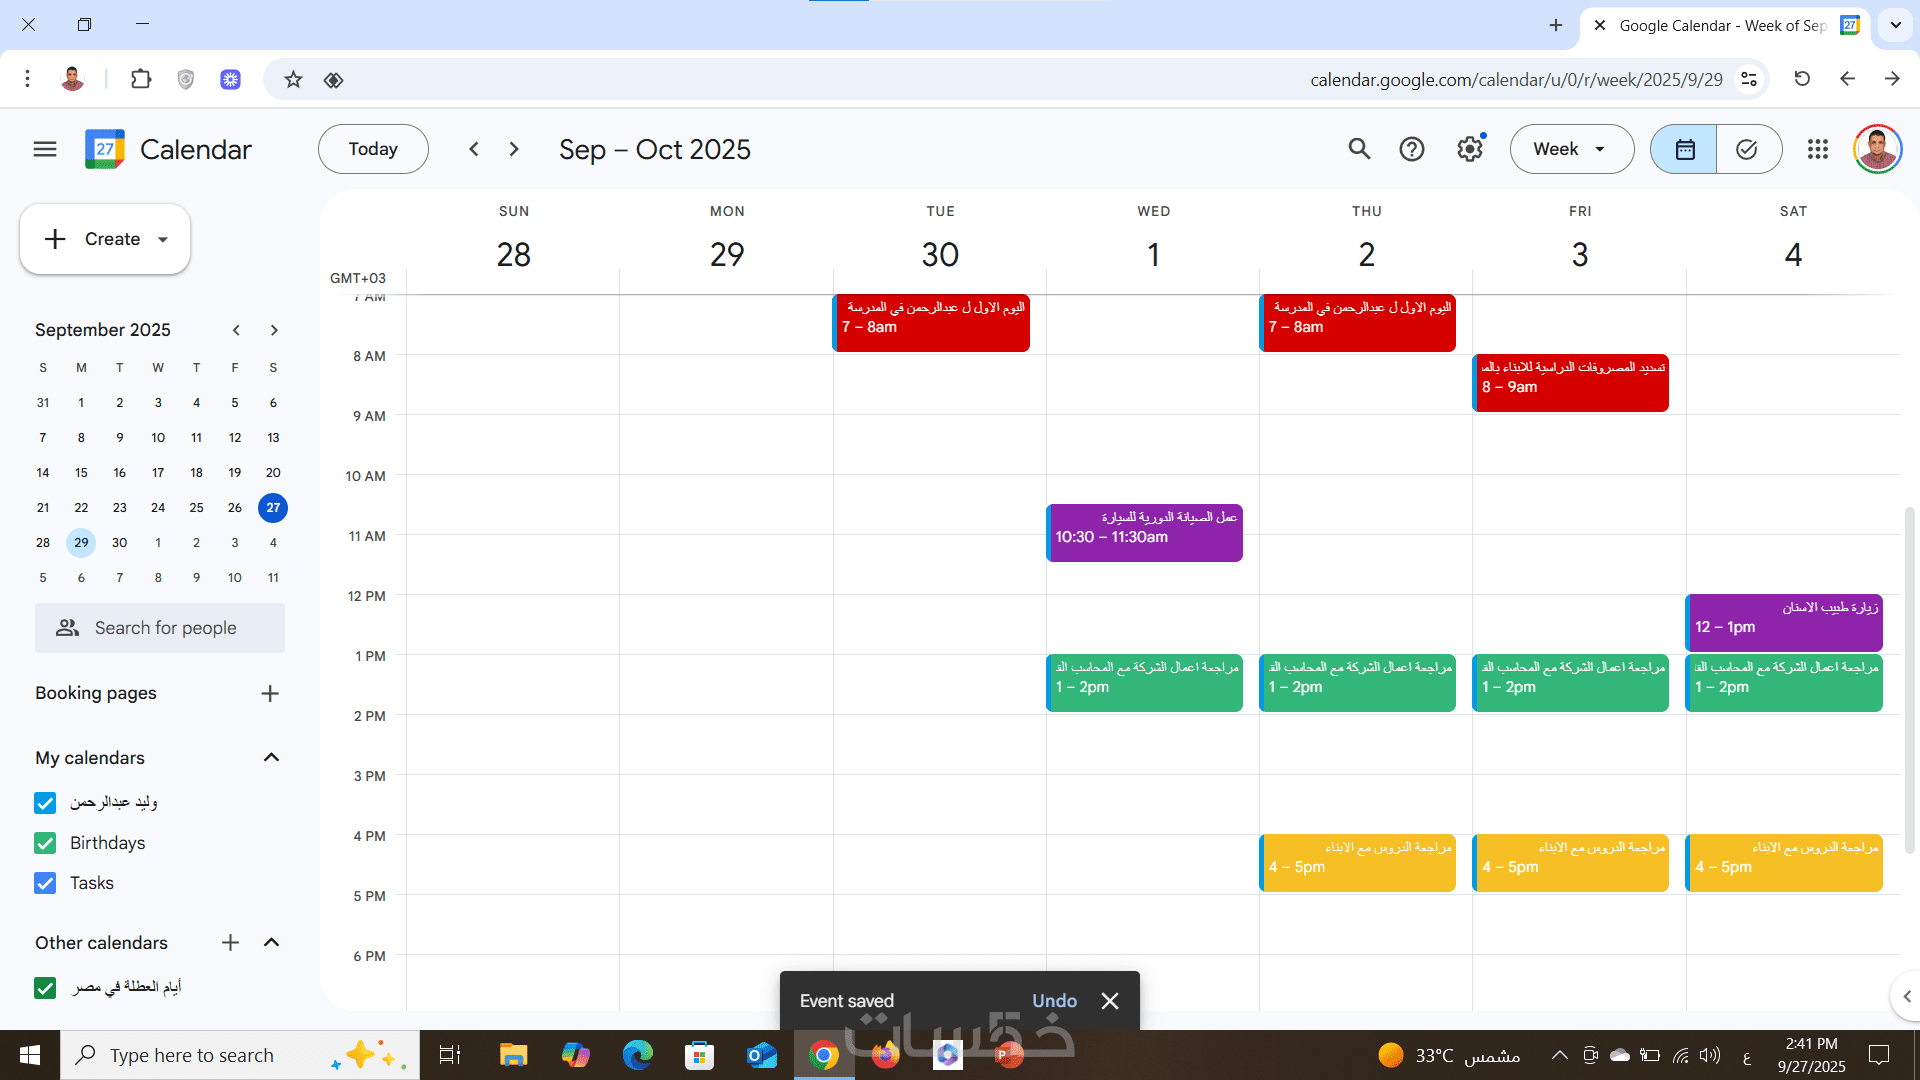Open the Google apps grid
Image resolution: width=1920 pixels, height=1080 pixels.
coord(1818,149)
